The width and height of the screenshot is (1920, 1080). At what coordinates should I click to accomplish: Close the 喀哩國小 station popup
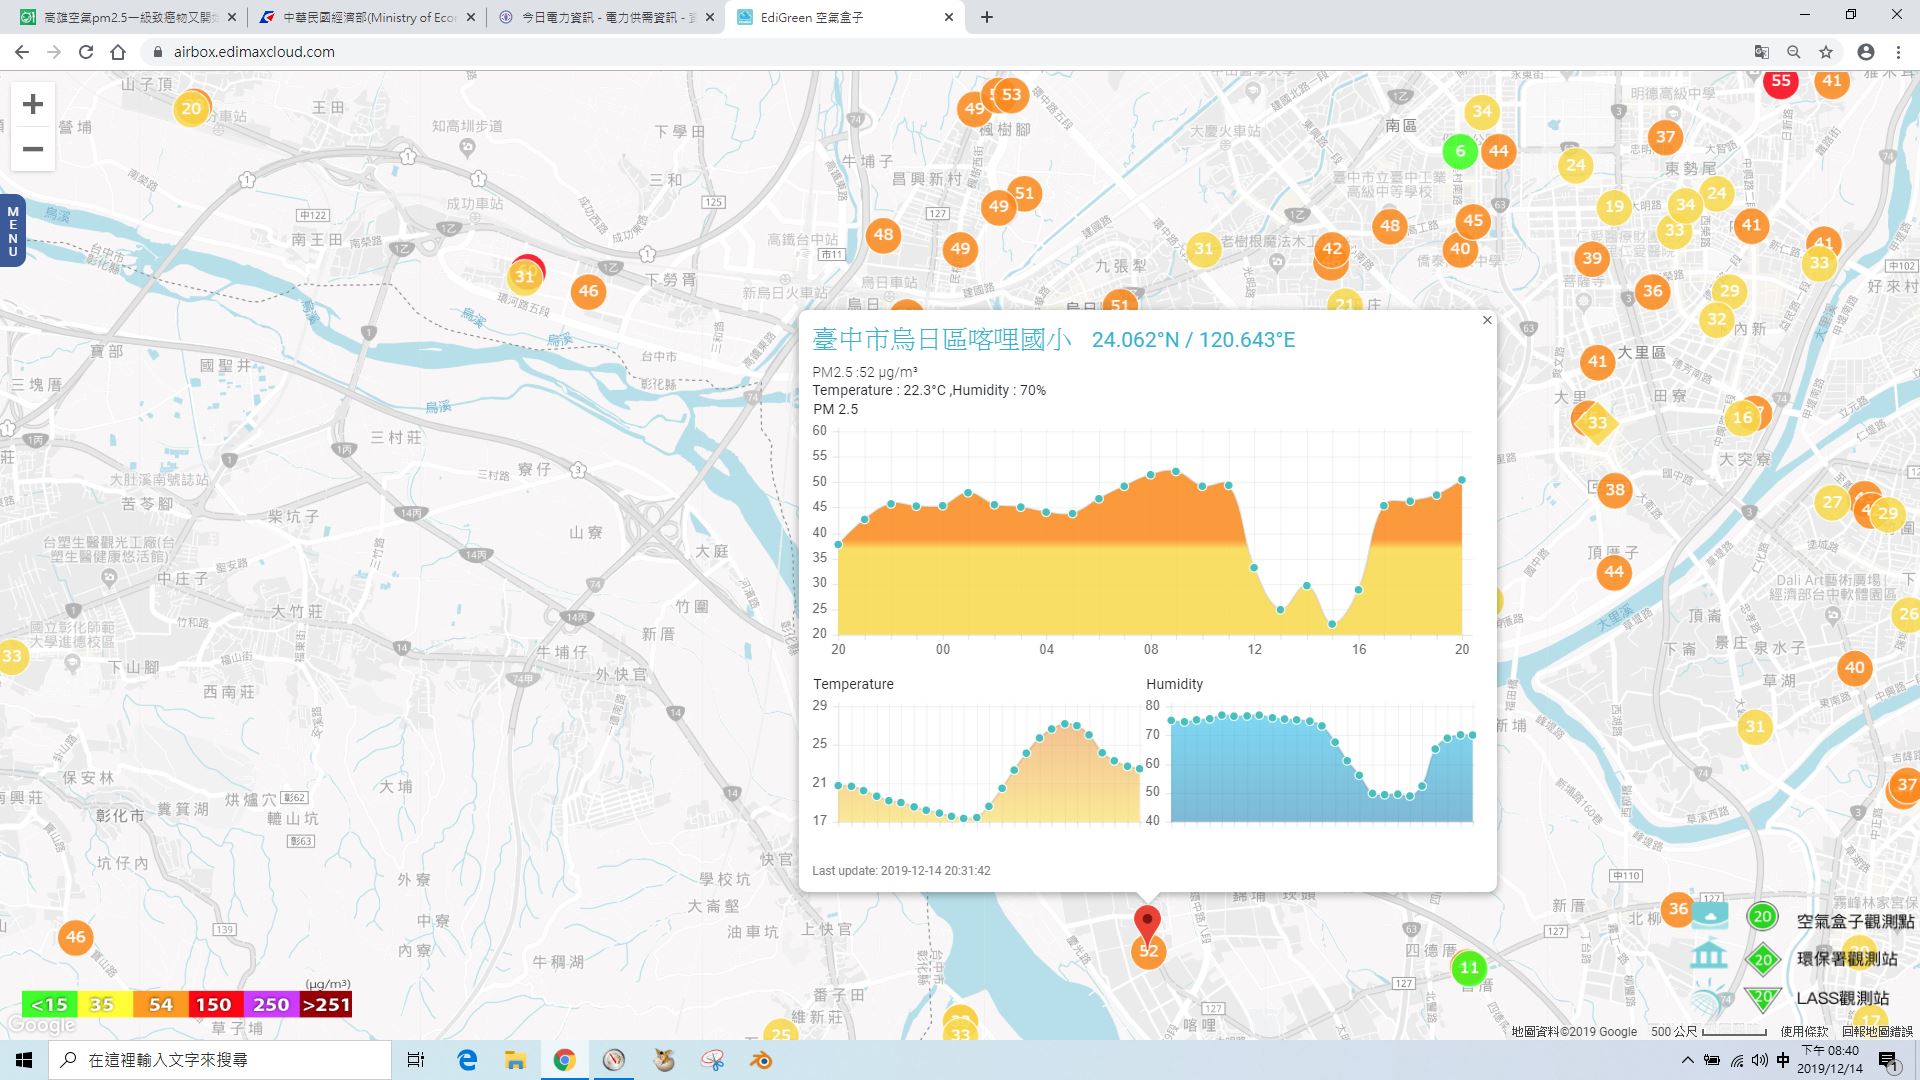(1487, 320)
